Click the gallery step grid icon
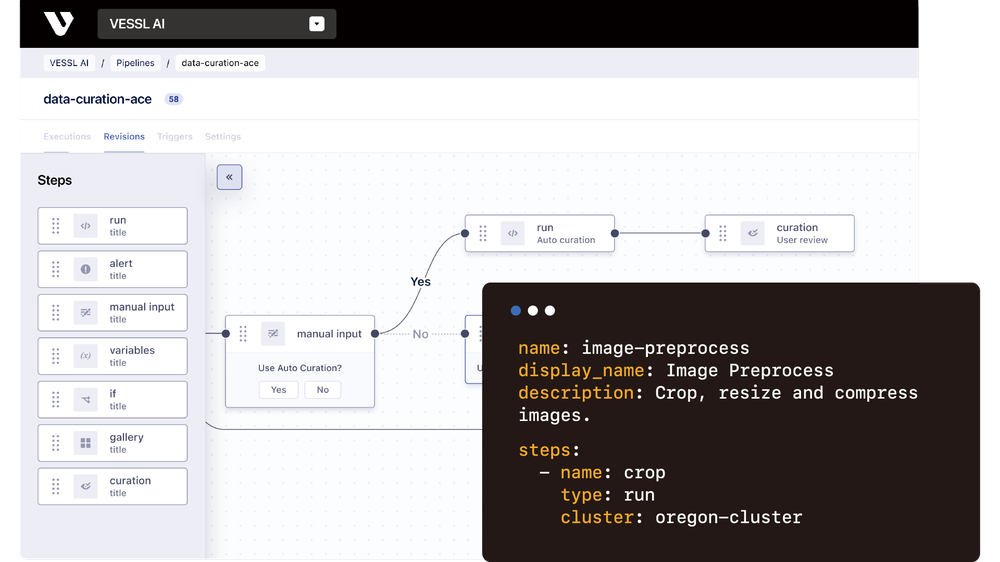Screen dimensions: 1000x562 [x=85, y=443]
